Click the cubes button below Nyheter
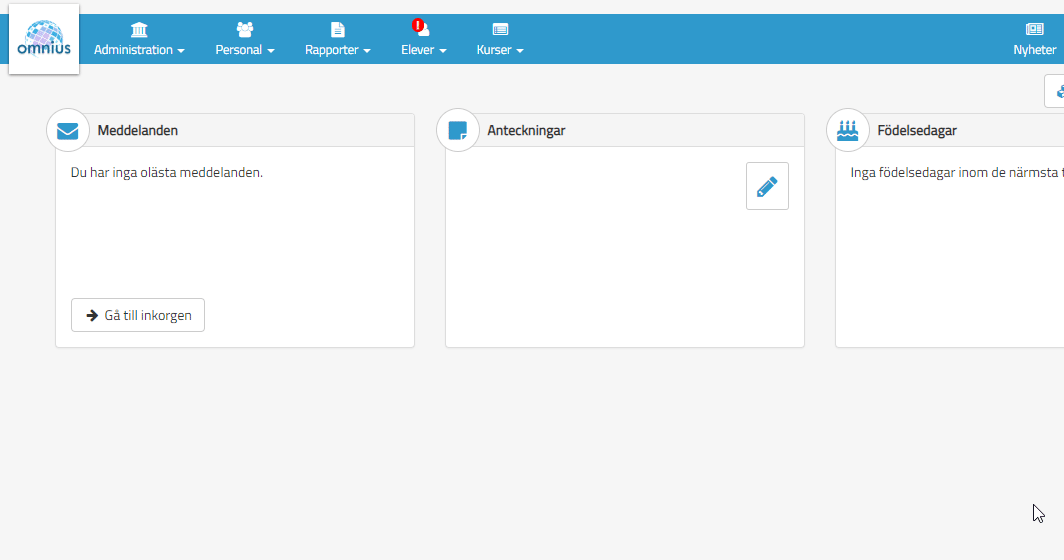Image resolution: width=1064 pixels, height=560 pixels. coord(1056,91)
